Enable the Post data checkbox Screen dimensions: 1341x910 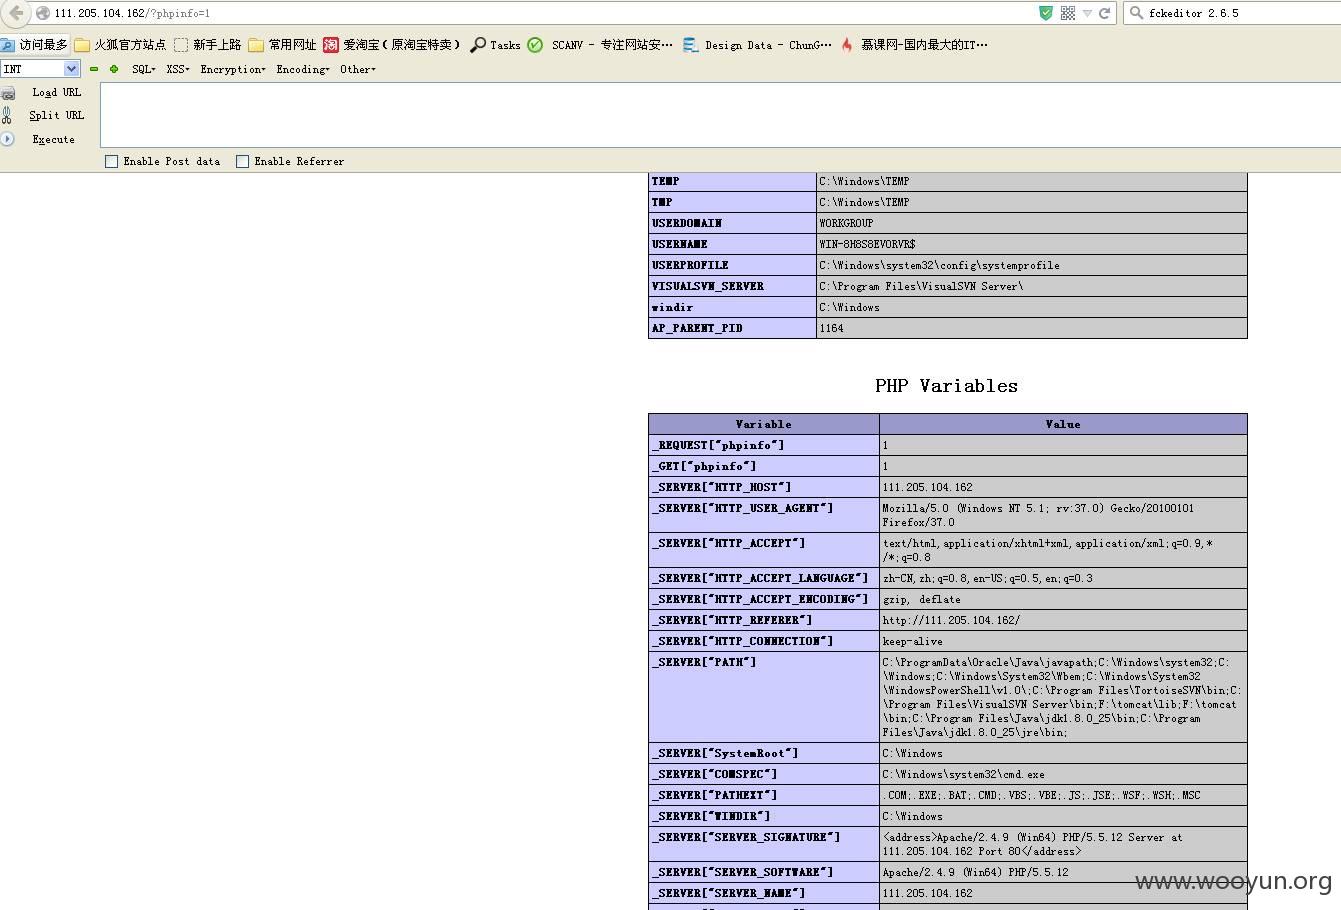click(111, 161)
